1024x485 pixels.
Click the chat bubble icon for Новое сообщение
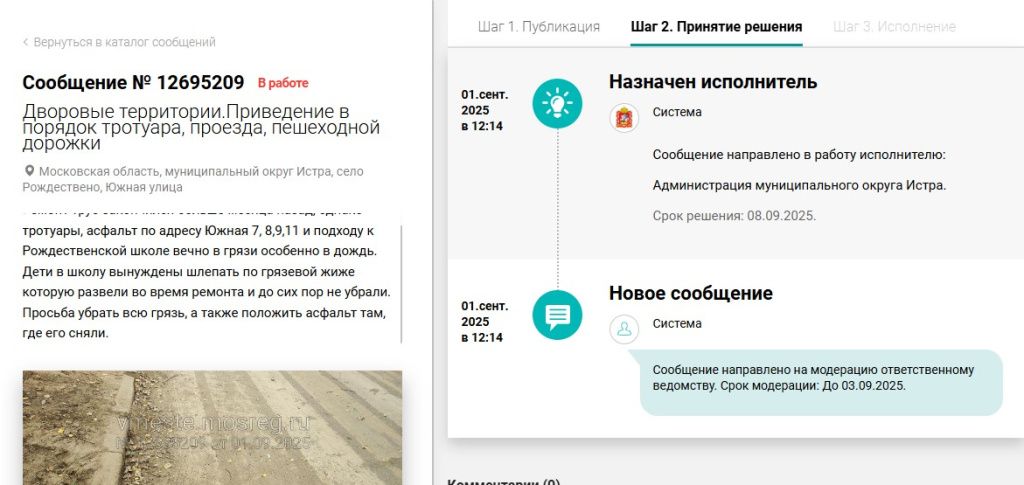557,315
